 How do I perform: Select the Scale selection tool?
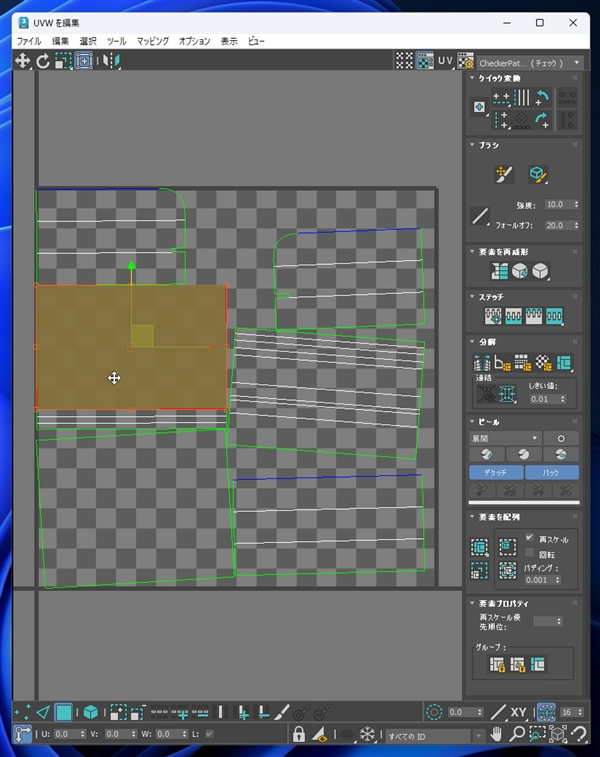click(x=63, y=61)
